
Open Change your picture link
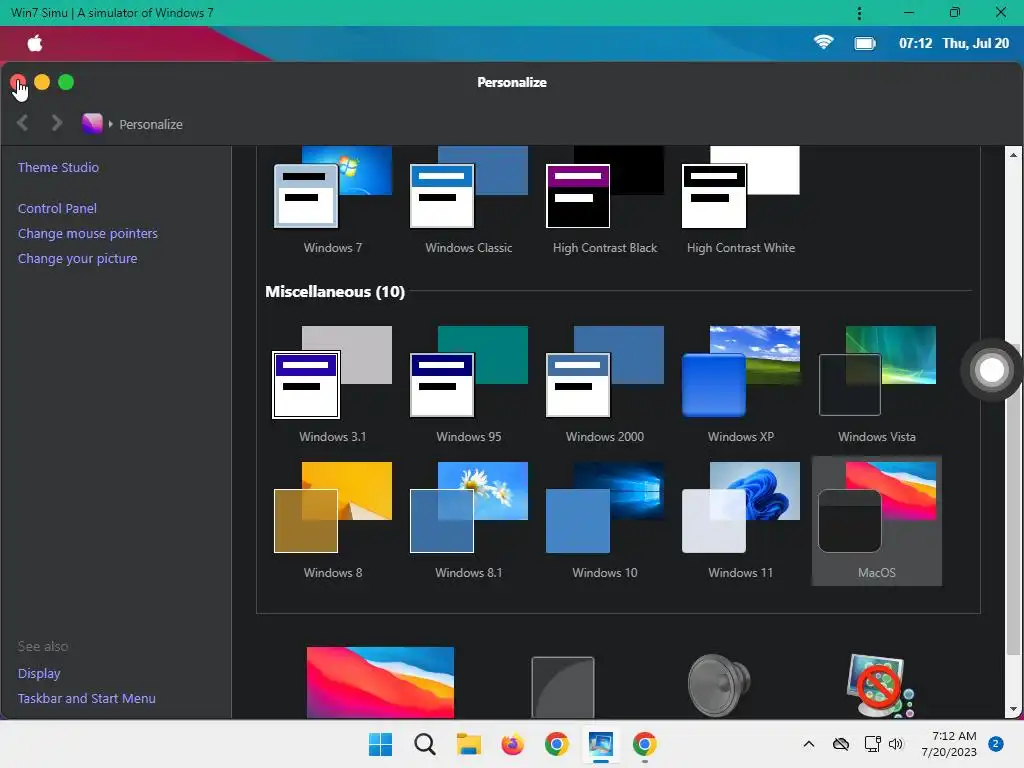click(77, 259)
